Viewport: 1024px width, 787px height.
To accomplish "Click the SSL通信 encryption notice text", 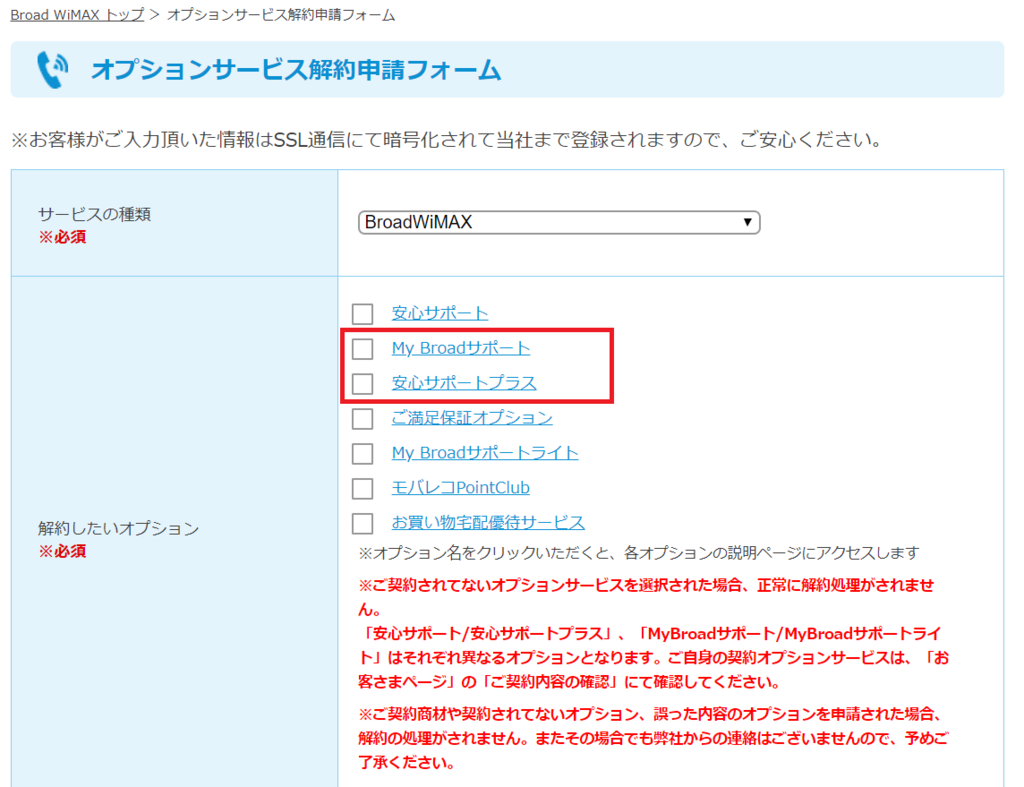I will pos(447,140).
